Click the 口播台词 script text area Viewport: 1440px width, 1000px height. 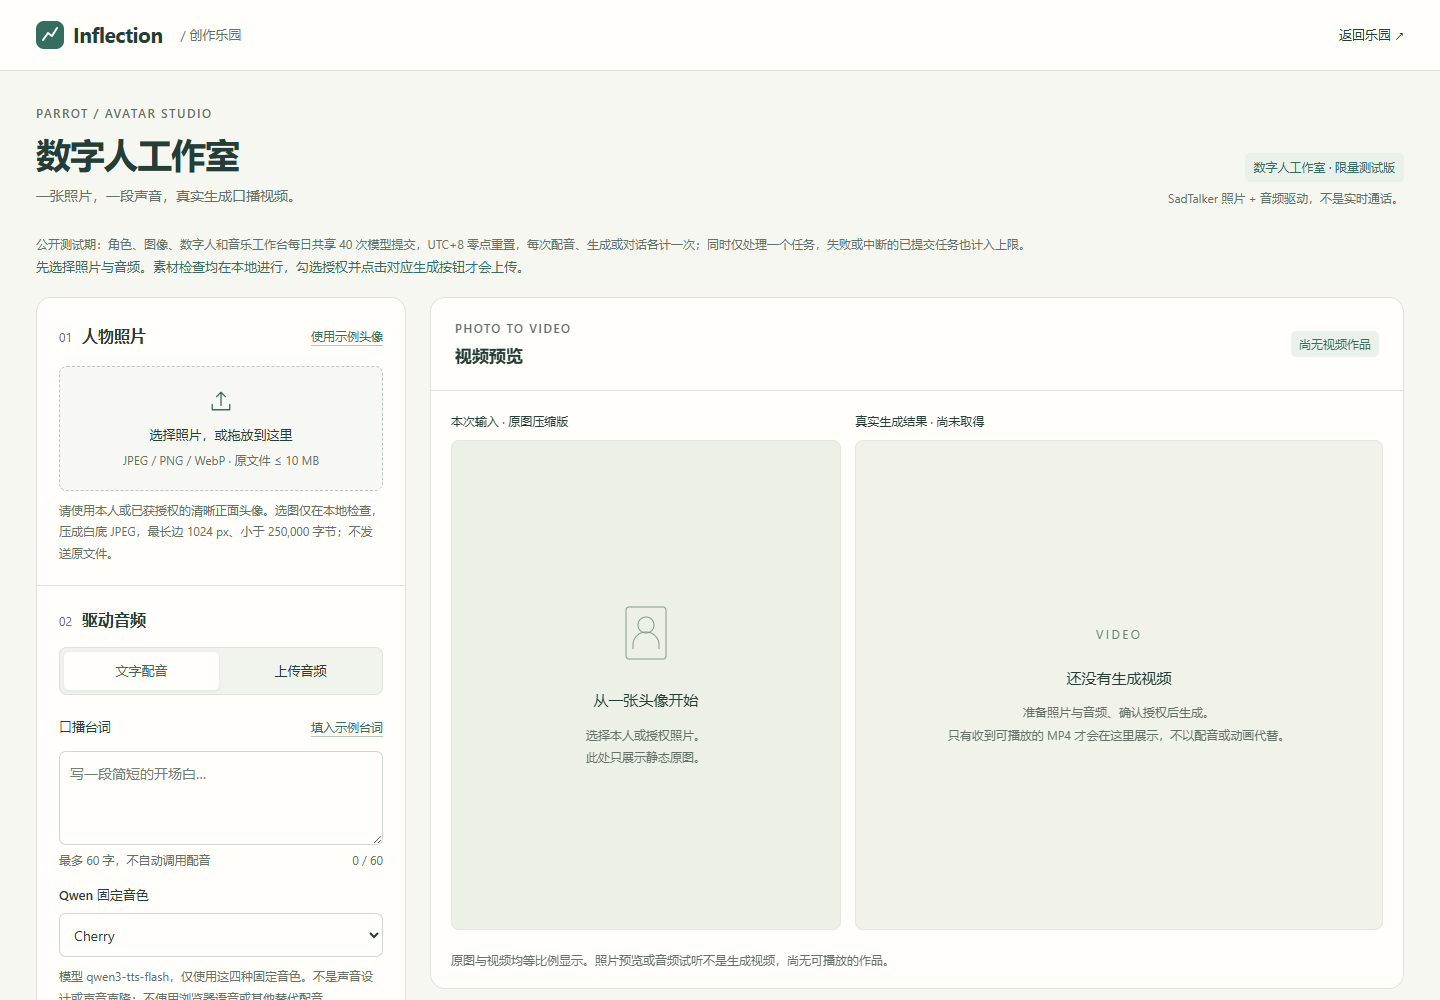(x=221, y=798)
